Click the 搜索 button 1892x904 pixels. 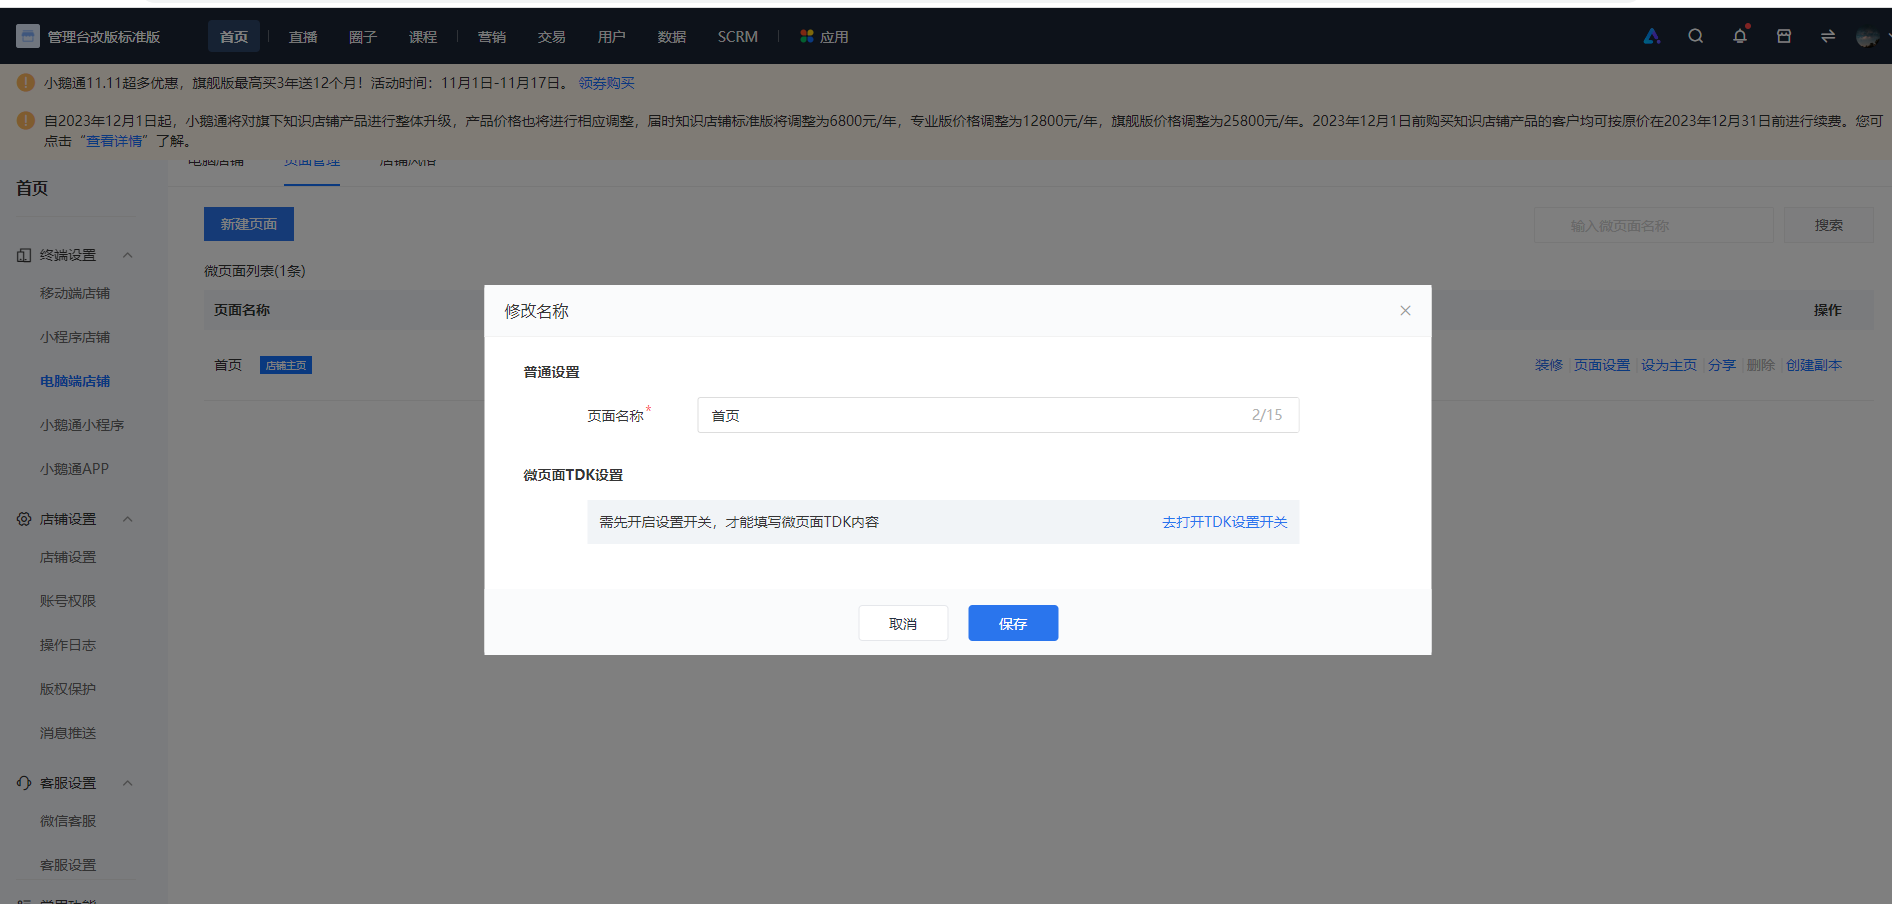pos(1829,225)
